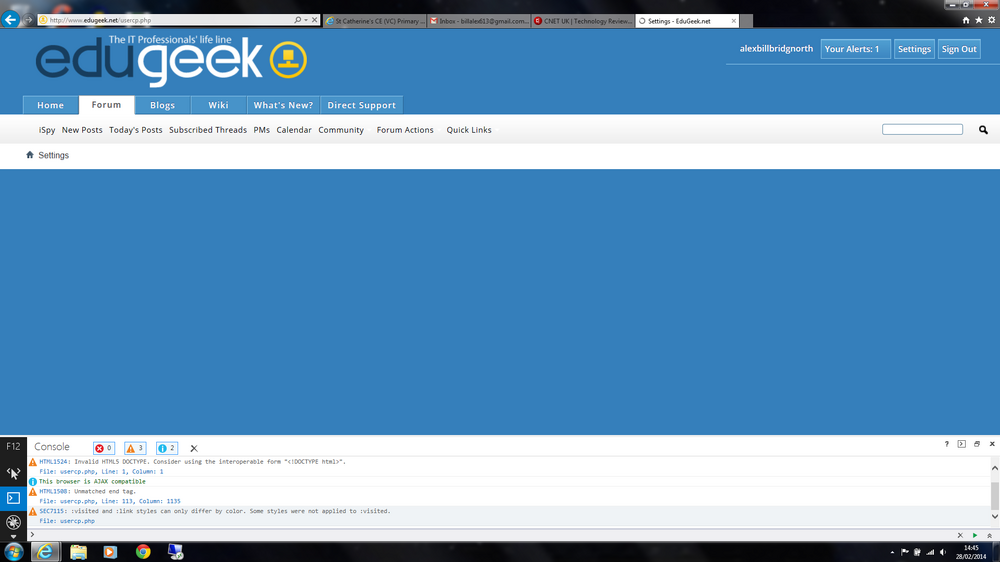
Task: Click the site search magnifier icon
Action: pos(983,129)
